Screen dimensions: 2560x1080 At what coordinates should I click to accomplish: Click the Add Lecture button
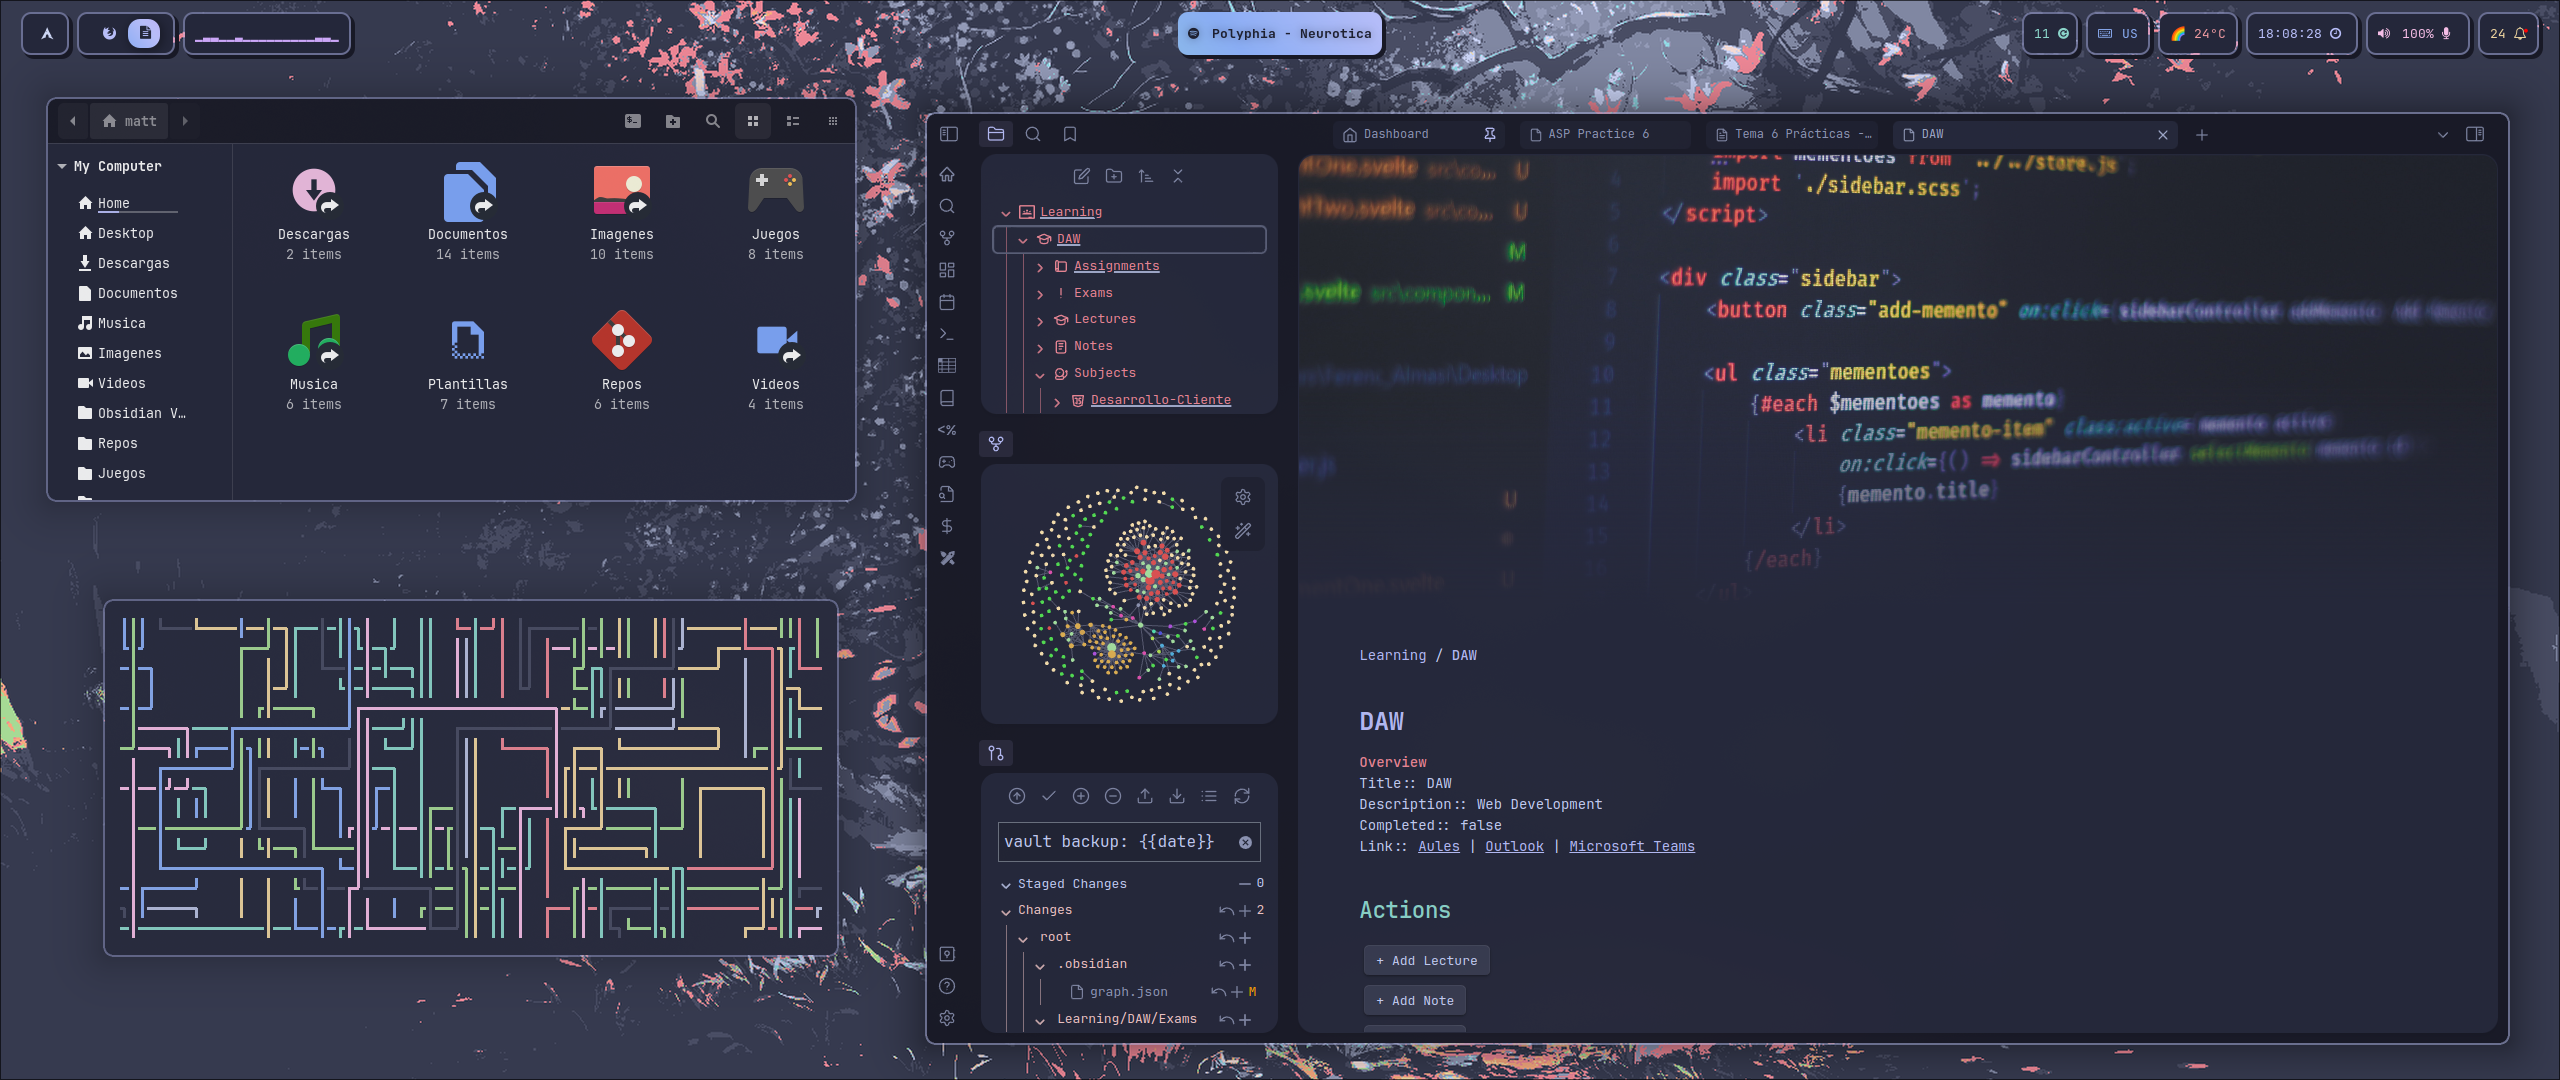tap(1426, 960)
